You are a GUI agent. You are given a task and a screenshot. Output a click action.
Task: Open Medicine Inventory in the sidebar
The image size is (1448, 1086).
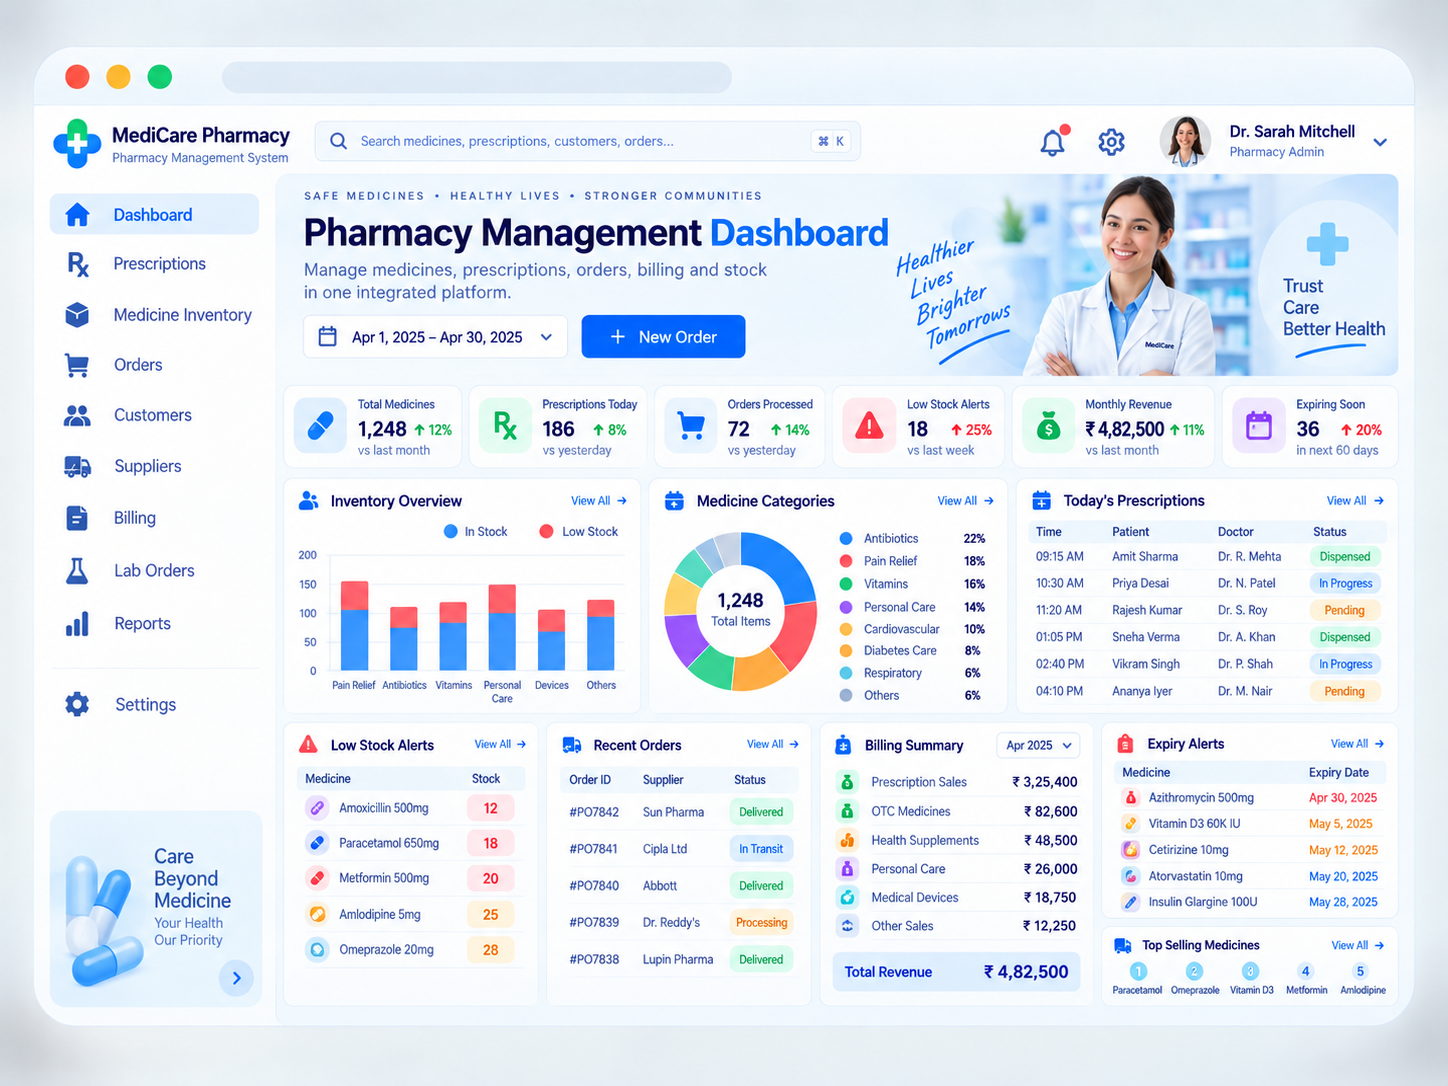154,315
